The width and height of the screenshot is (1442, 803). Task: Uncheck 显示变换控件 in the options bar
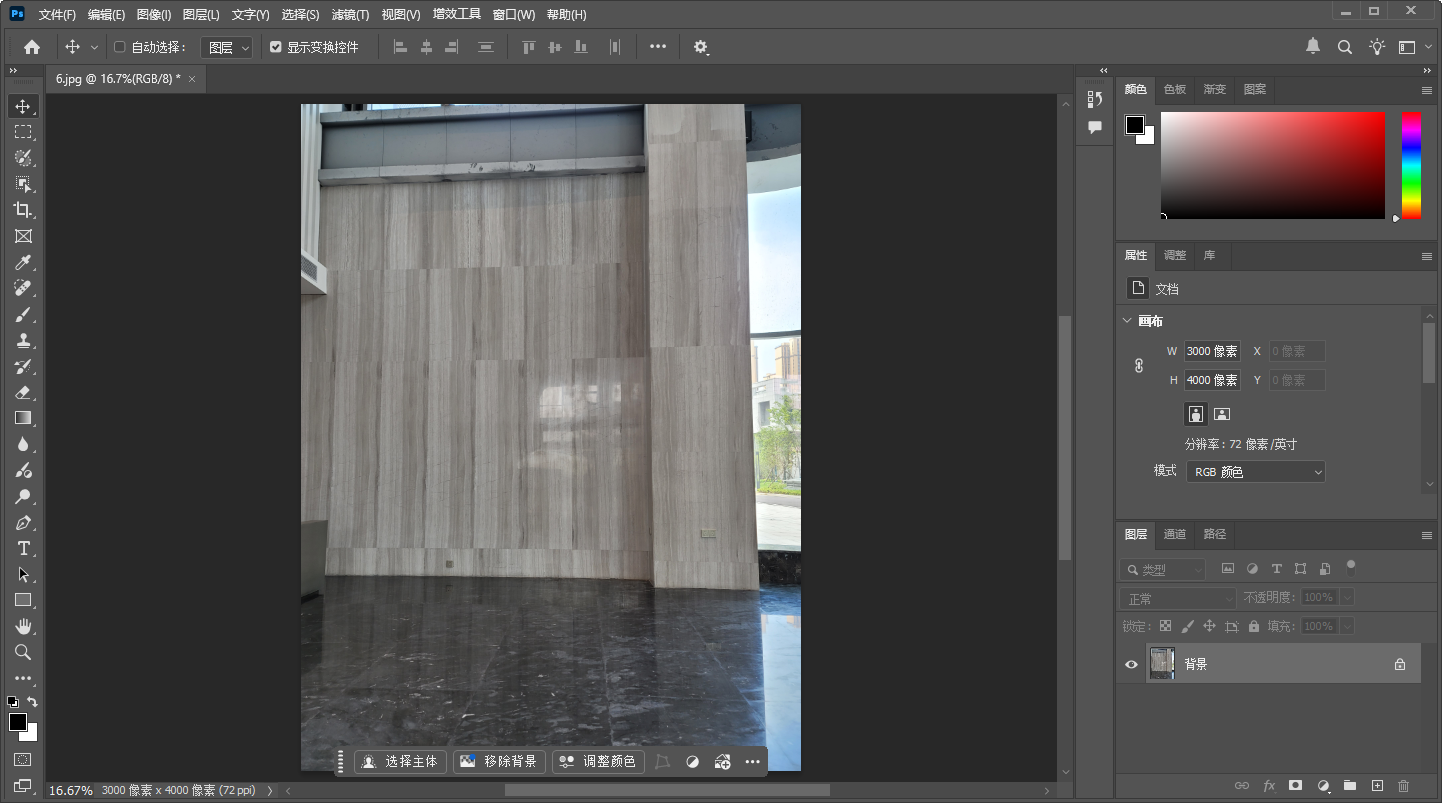(274, 46)
